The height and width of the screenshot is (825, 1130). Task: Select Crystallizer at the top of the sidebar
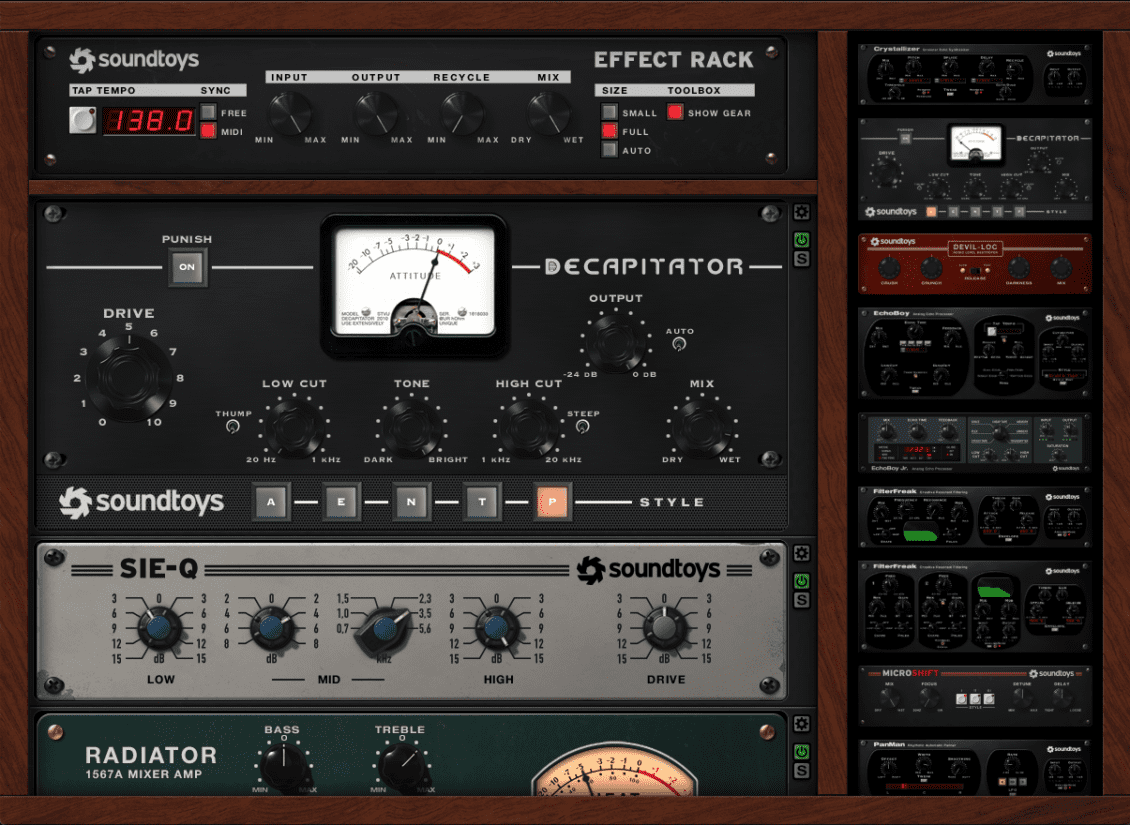(x=975, y=75)
